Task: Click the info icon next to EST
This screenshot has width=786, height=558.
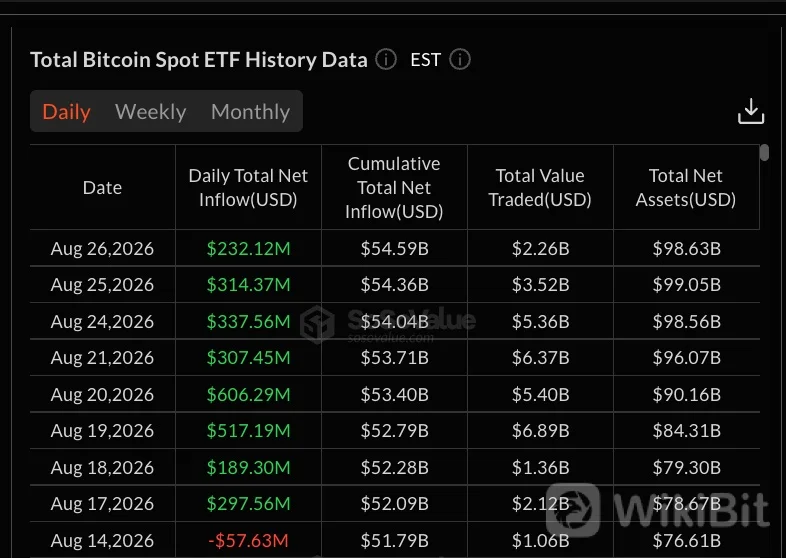Action: coord(460,60)
